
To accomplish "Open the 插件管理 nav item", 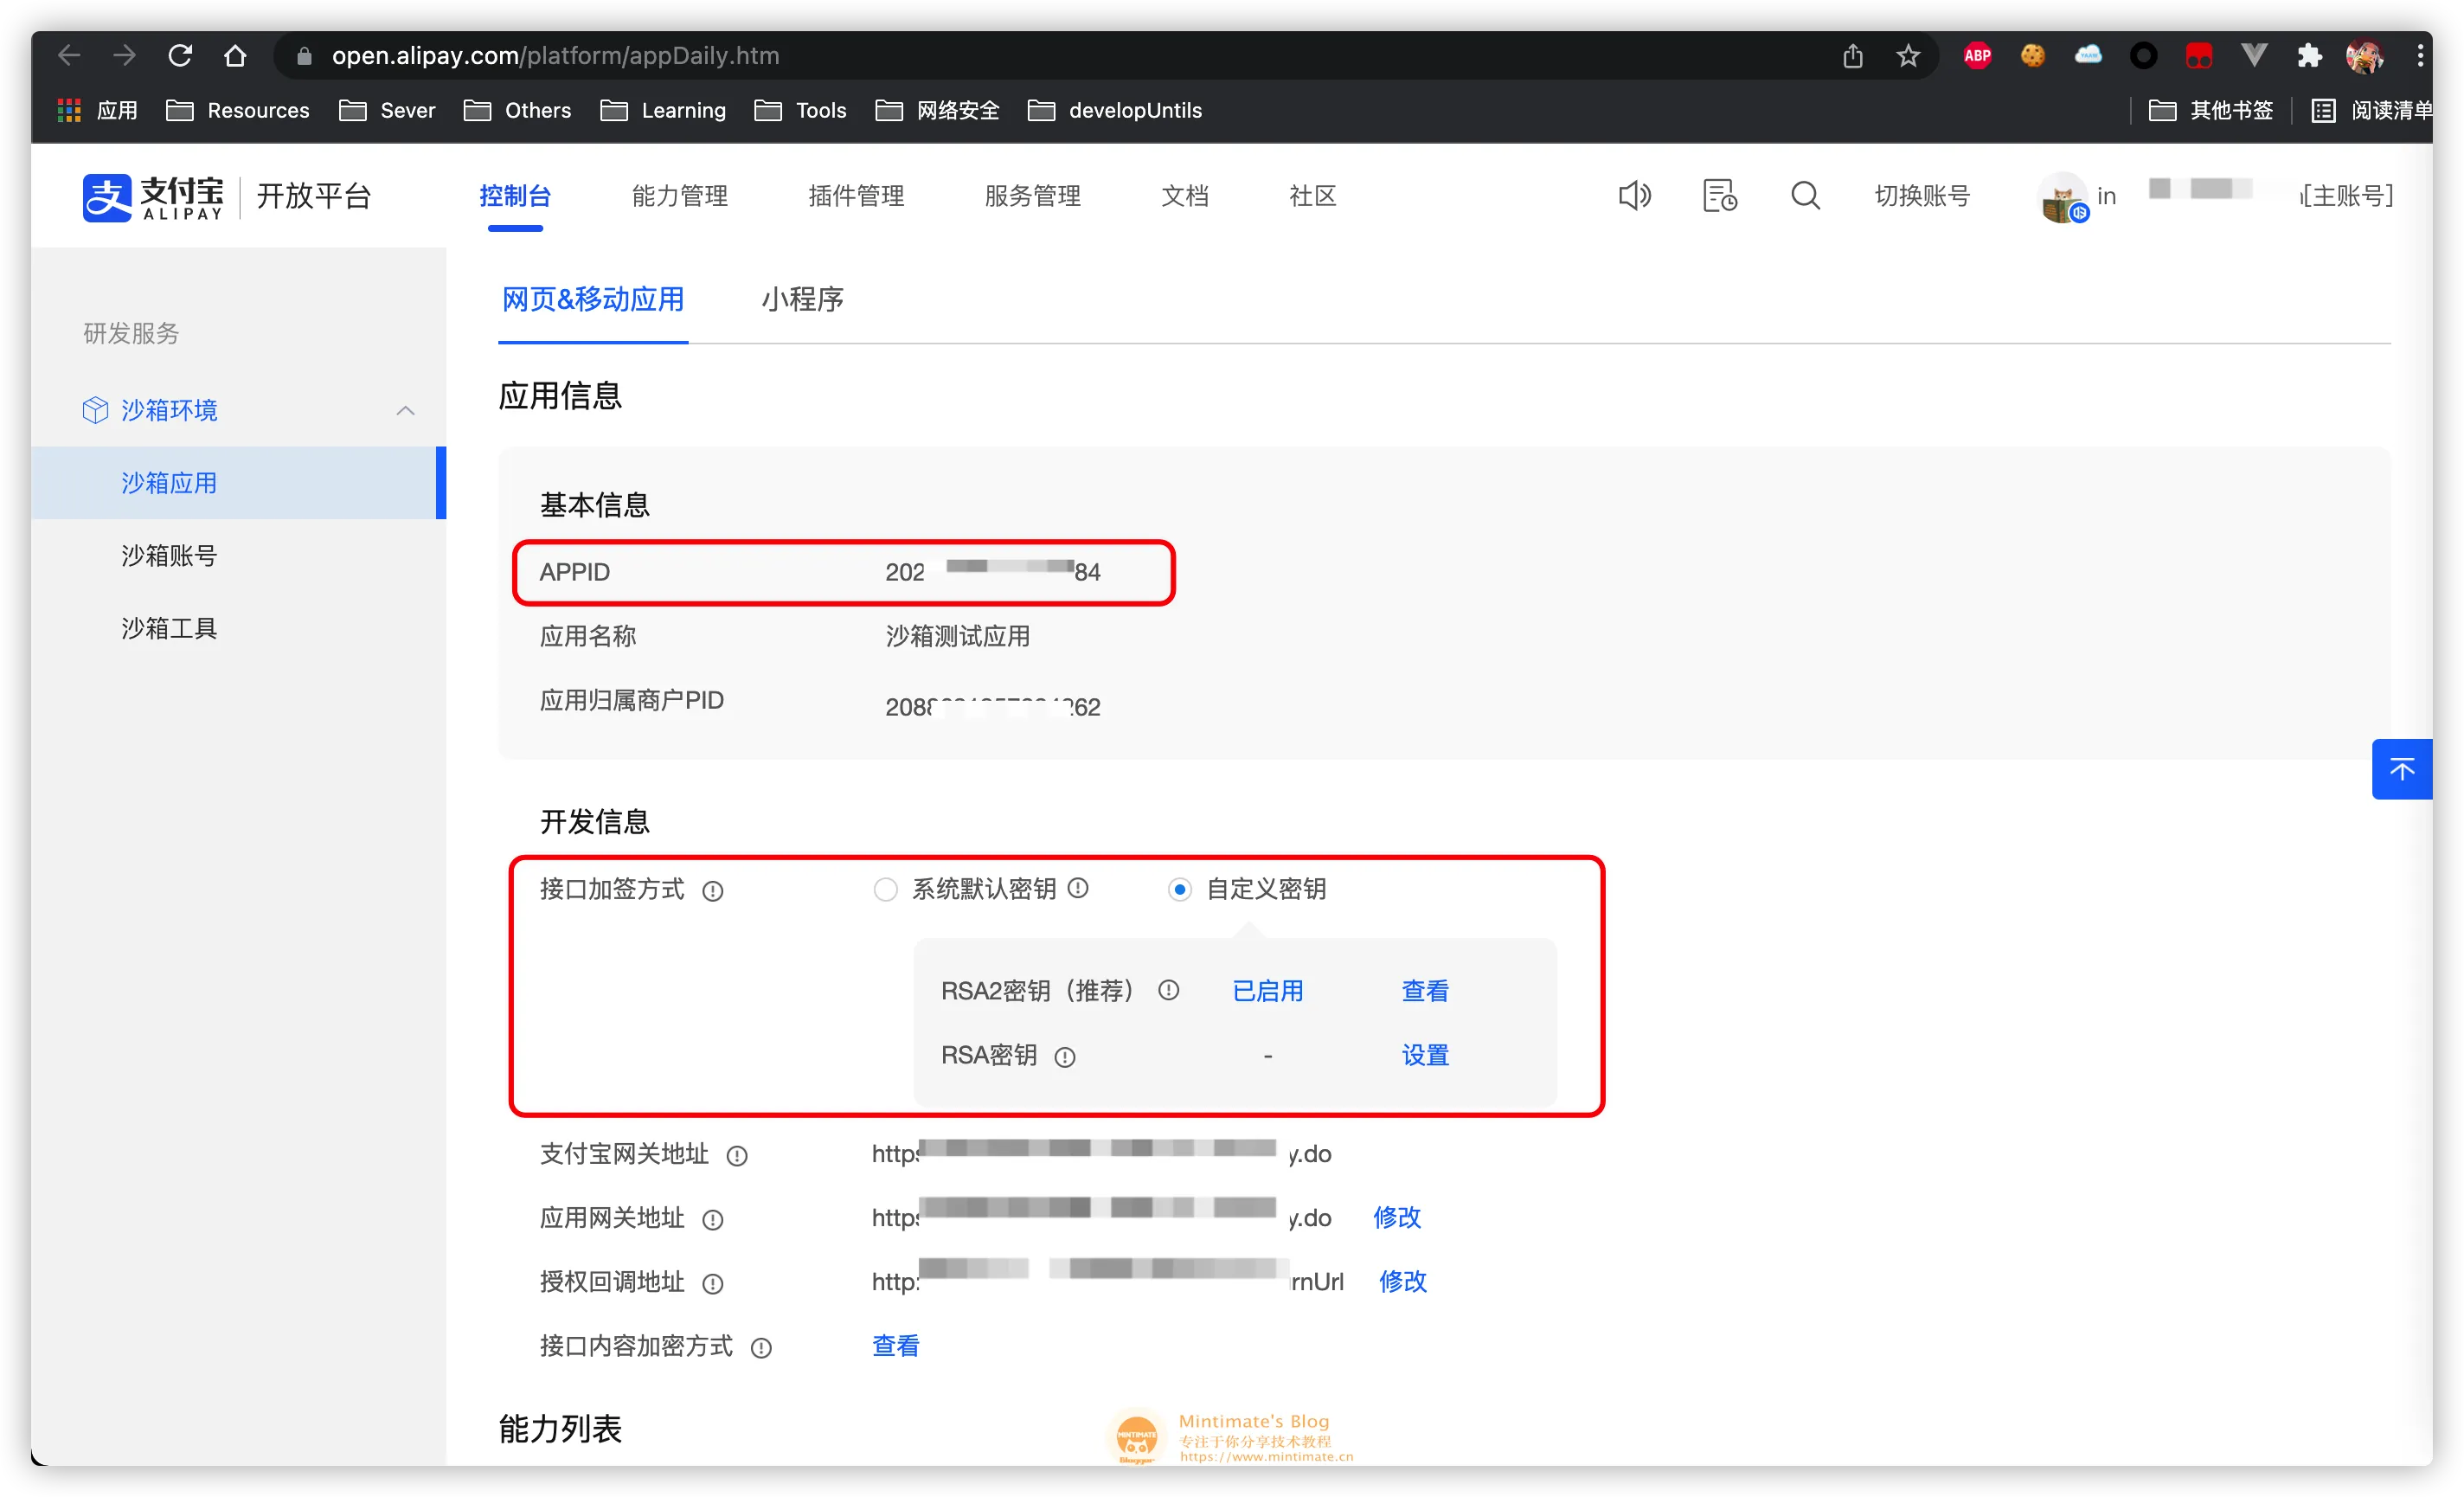I will (x=856, y=196).
